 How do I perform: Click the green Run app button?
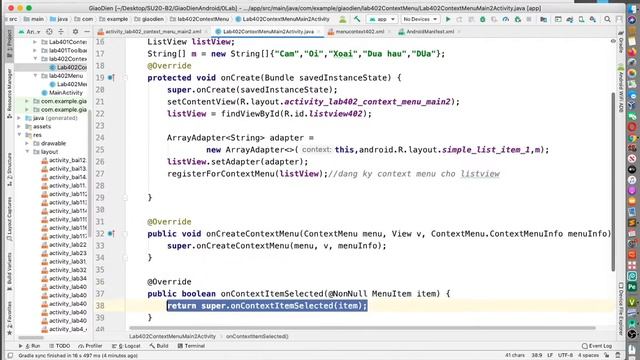tap(448, 19)
